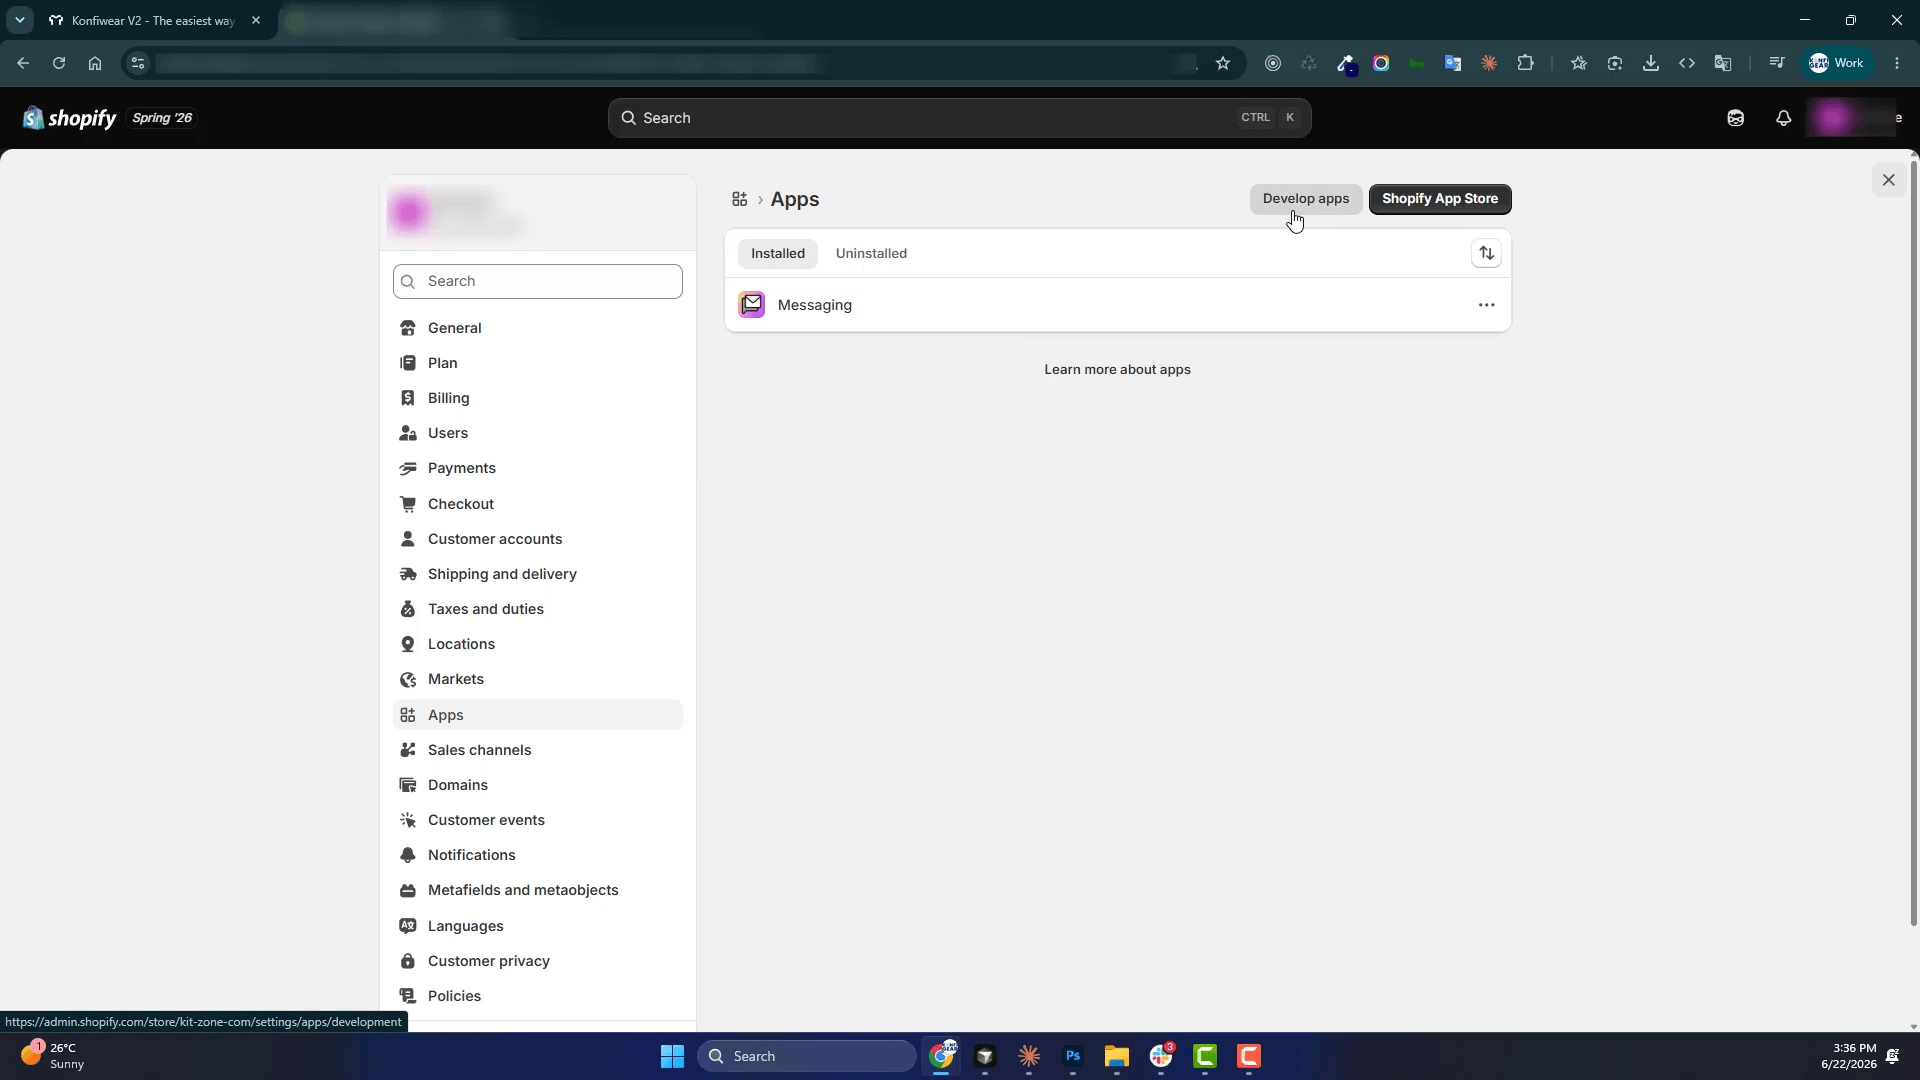Click the Customer privacy lock icon
Screen dimensions: 1920x1080
pyautogui.click(x=408, y=961)
